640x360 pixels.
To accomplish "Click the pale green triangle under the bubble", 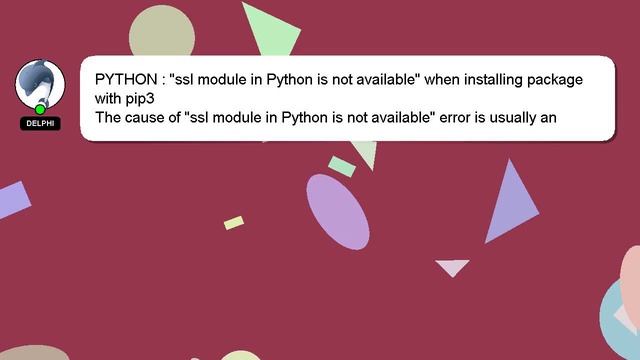I will 365,153.
